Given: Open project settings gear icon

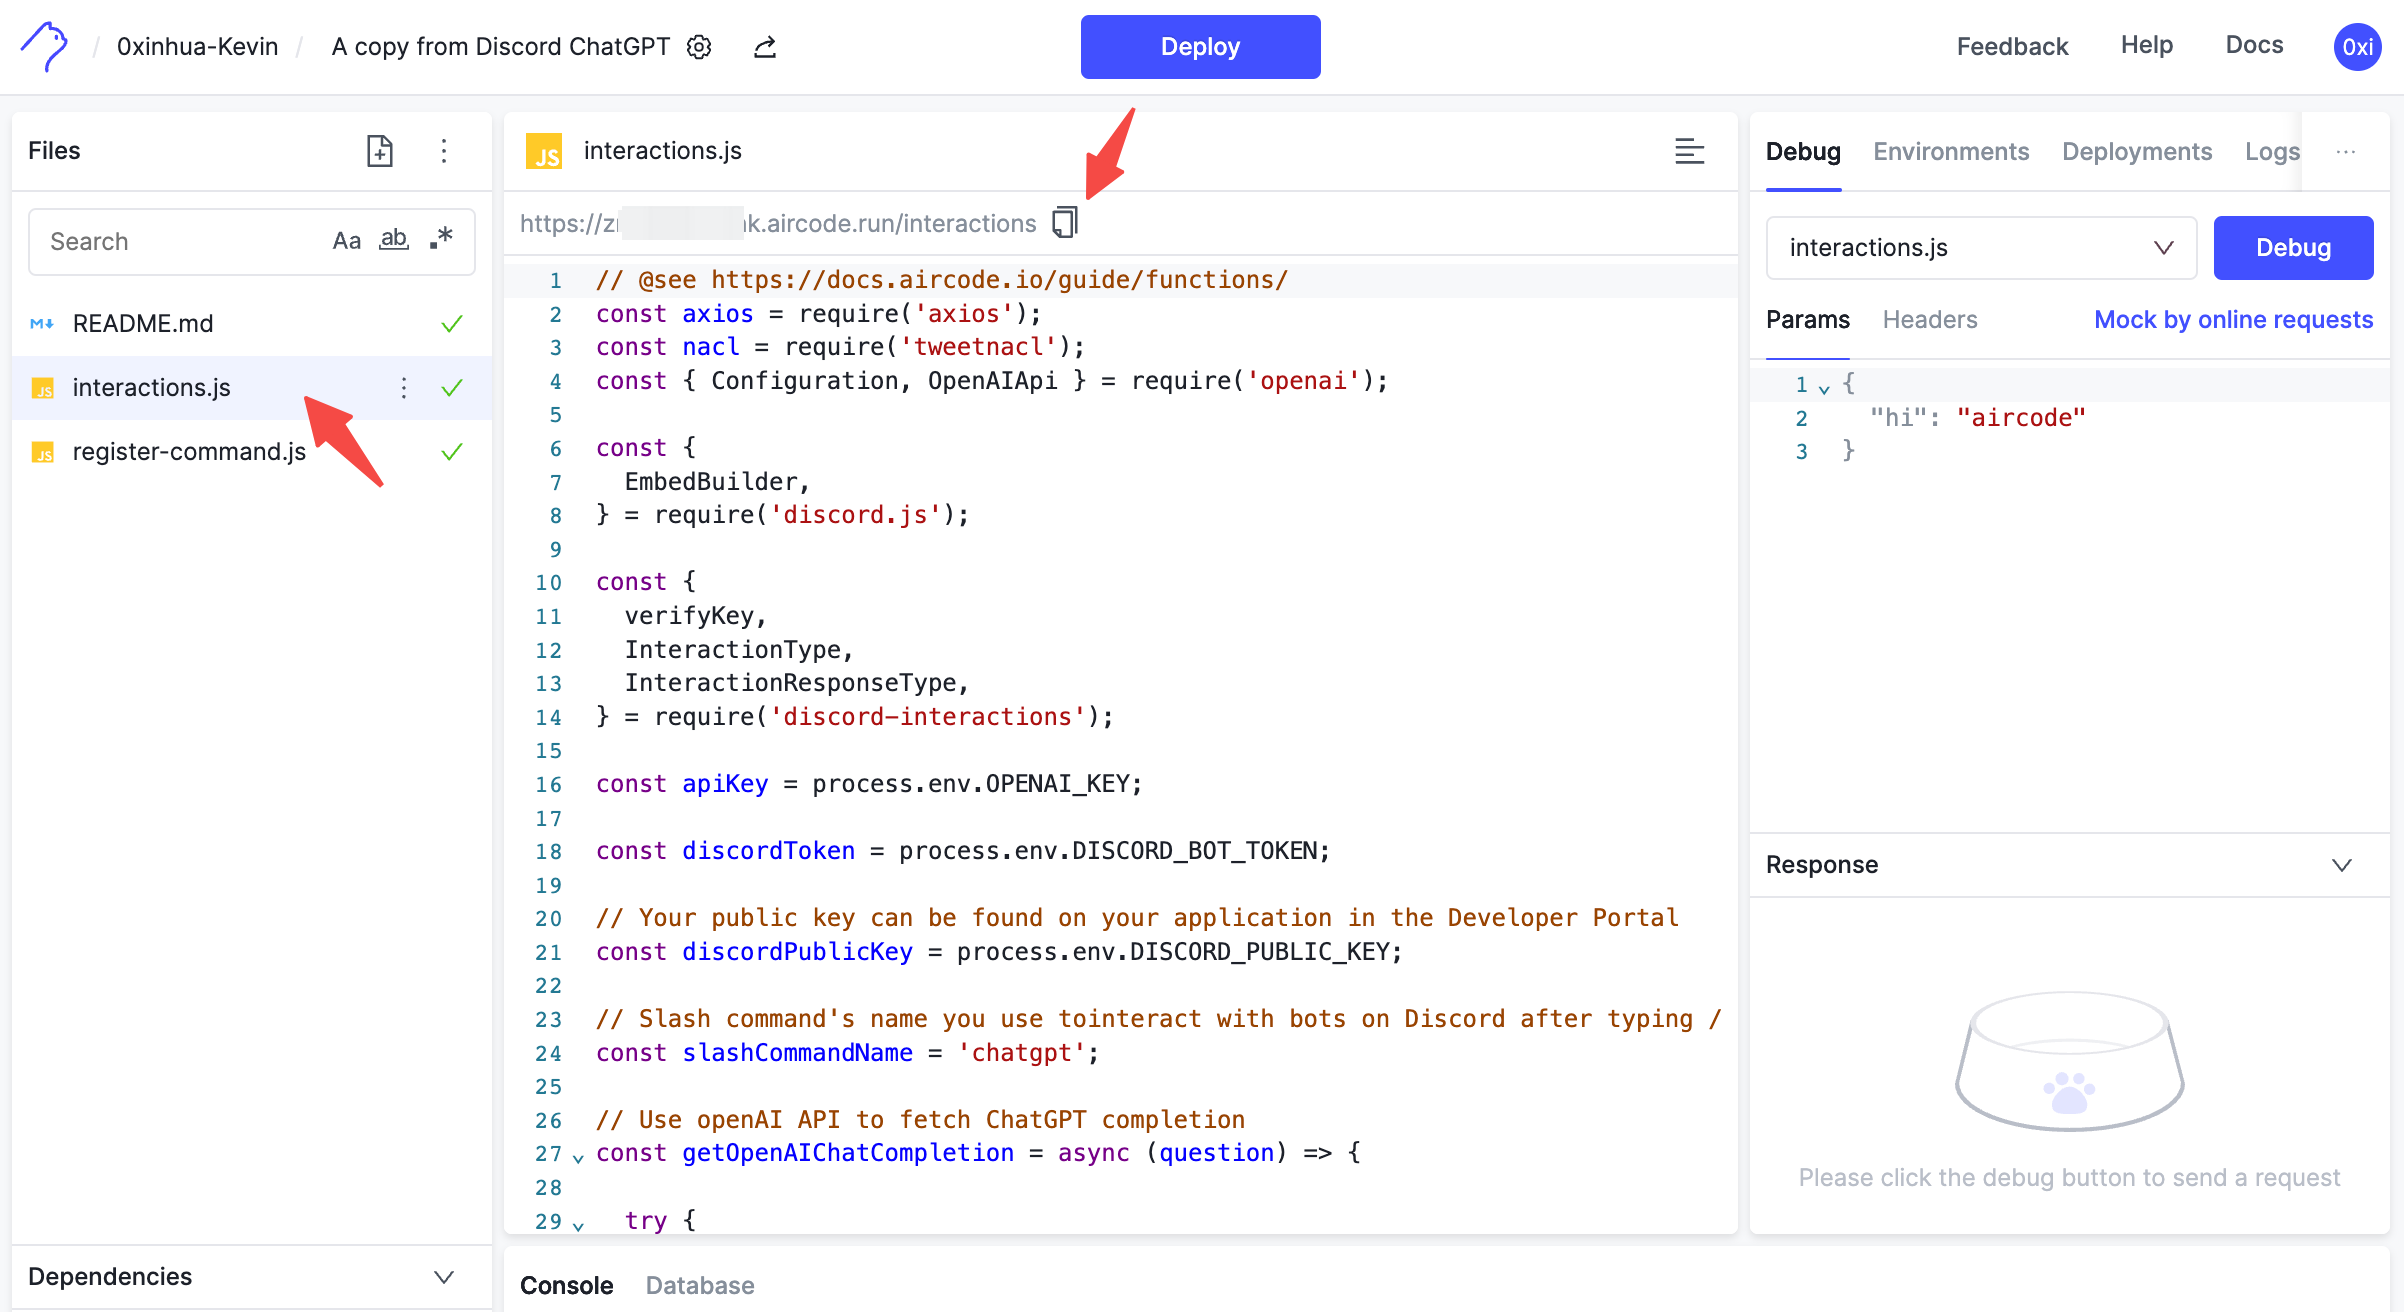Looking at the screenshot, I should coord(699,47).
